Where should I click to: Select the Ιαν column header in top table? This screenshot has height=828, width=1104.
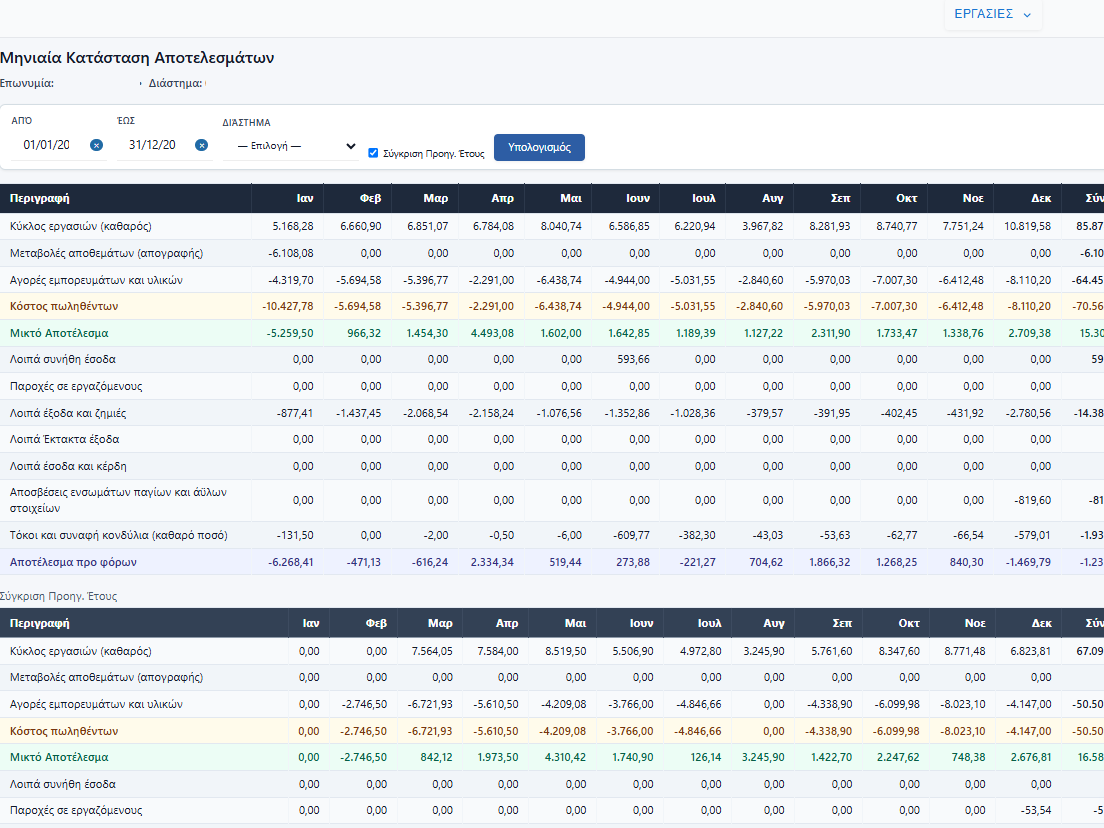click(x=305, y=199)
